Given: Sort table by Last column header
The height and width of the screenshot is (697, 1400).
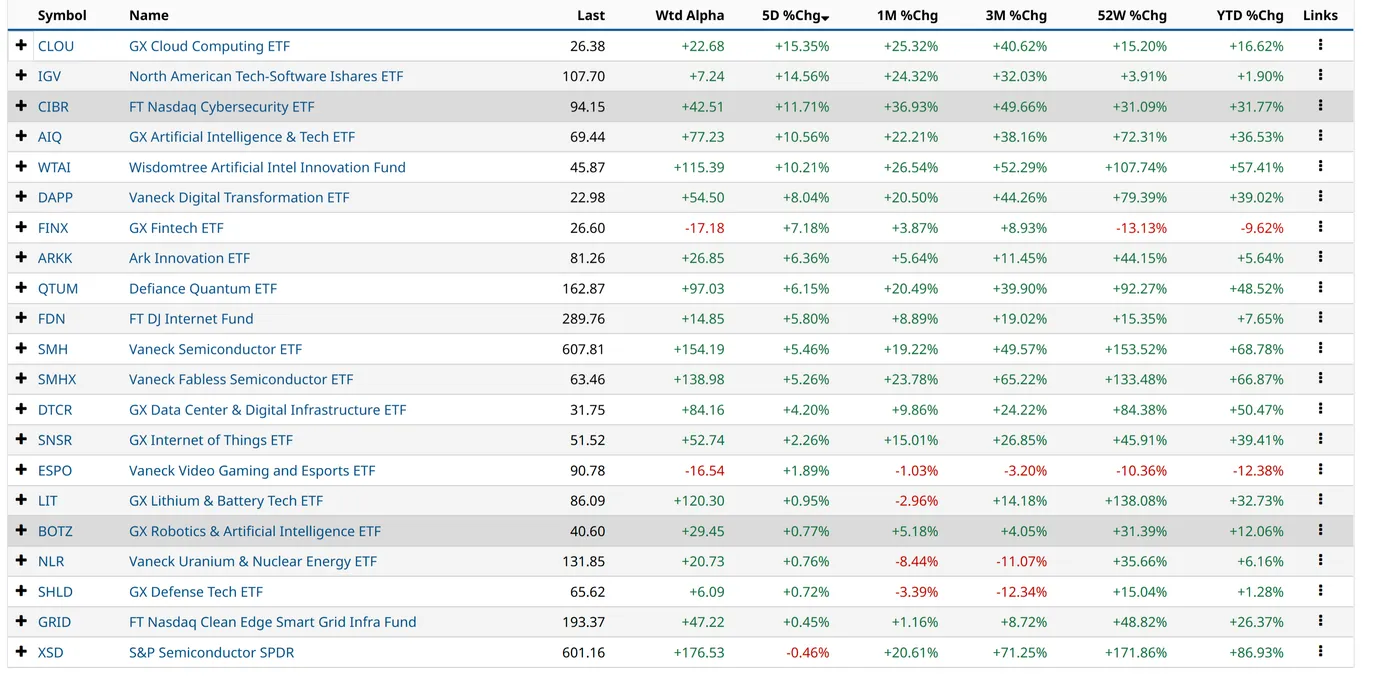Looking at the screenshot, I should [591, 15].
